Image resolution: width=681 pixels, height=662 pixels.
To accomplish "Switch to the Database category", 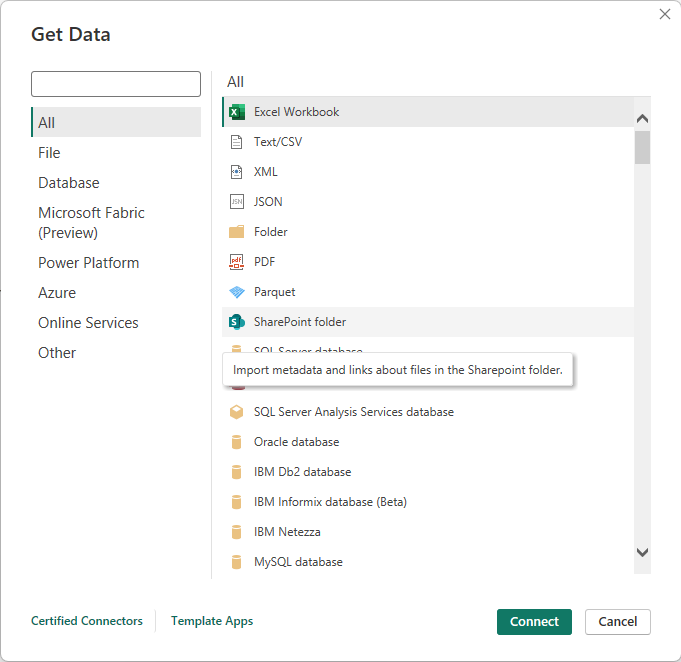I will point(69,183).
